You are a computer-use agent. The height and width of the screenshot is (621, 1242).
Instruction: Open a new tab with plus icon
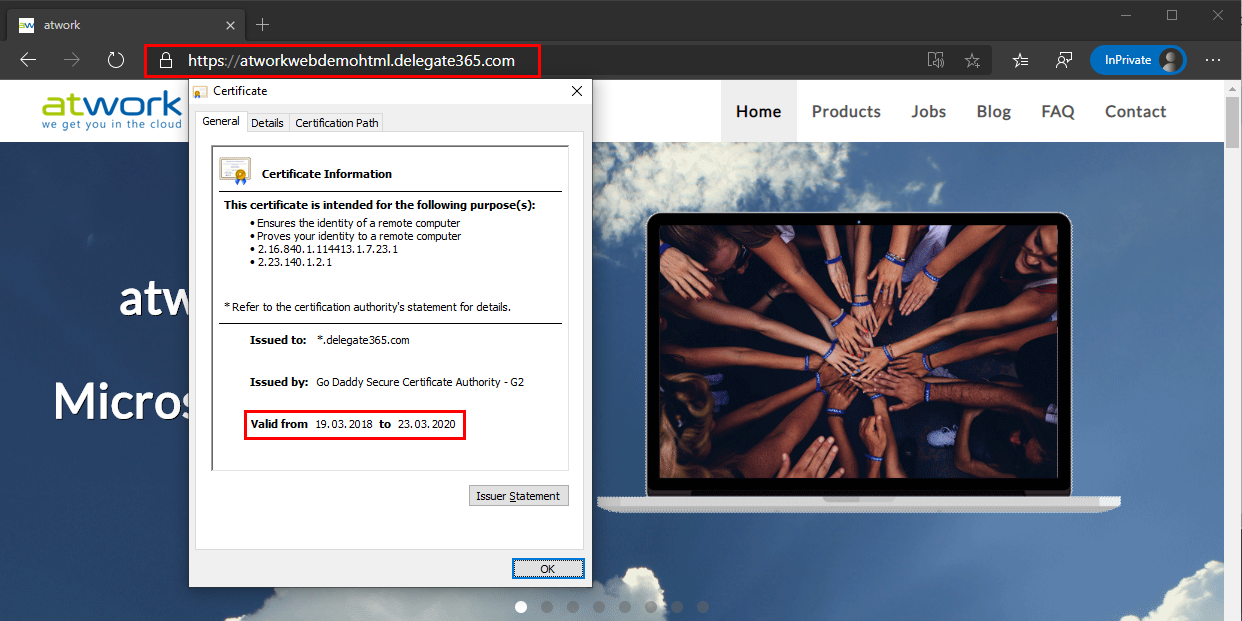(x=263, y=24)
